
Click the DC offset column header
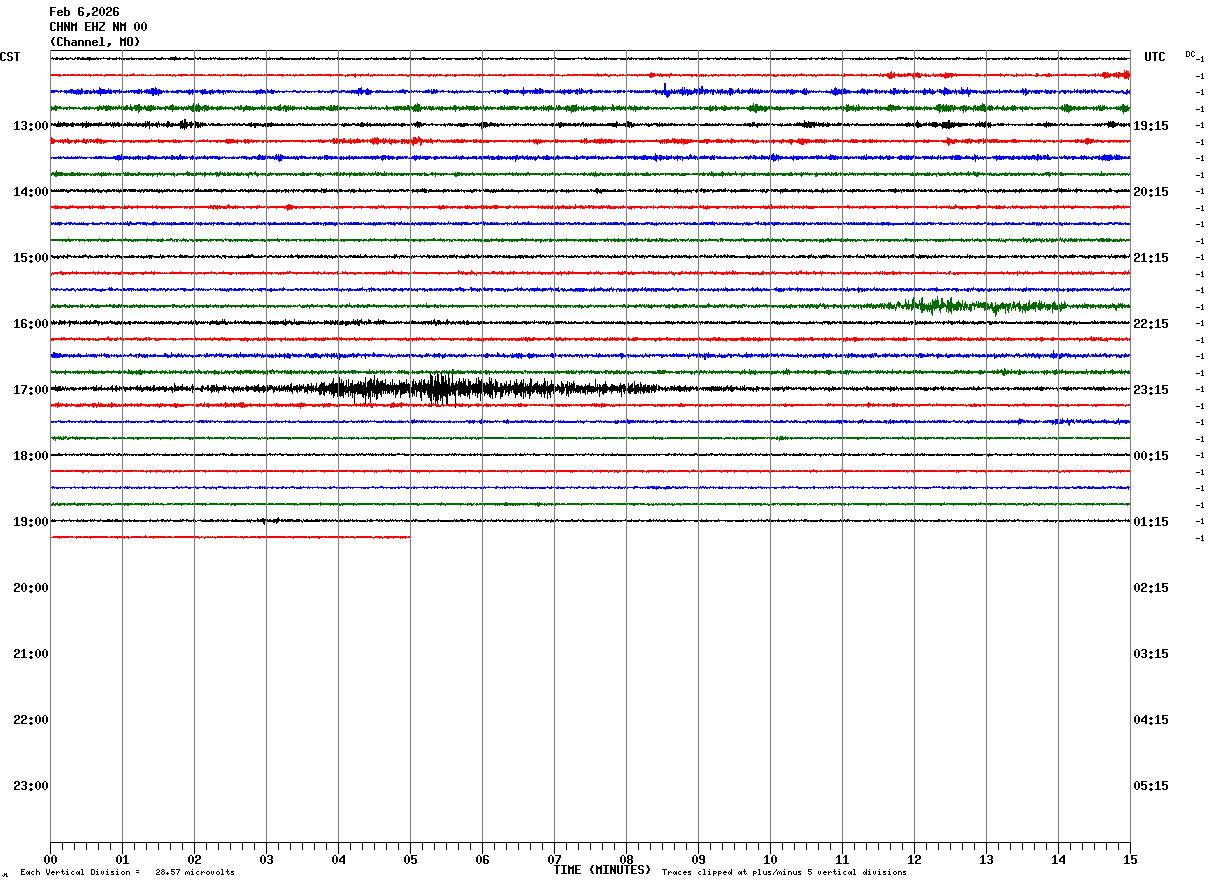coord(1191,54)
